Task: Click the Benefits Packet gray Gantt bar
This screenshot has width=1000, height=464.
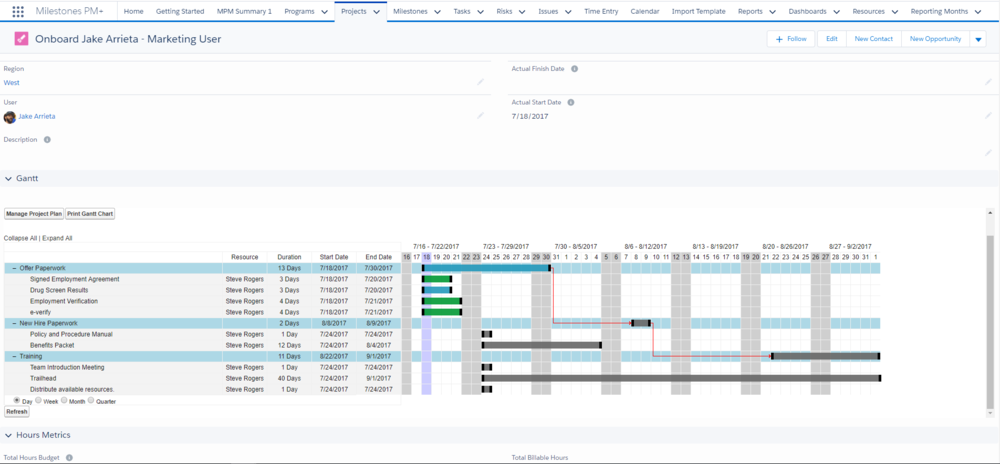Action: point(541,345)
